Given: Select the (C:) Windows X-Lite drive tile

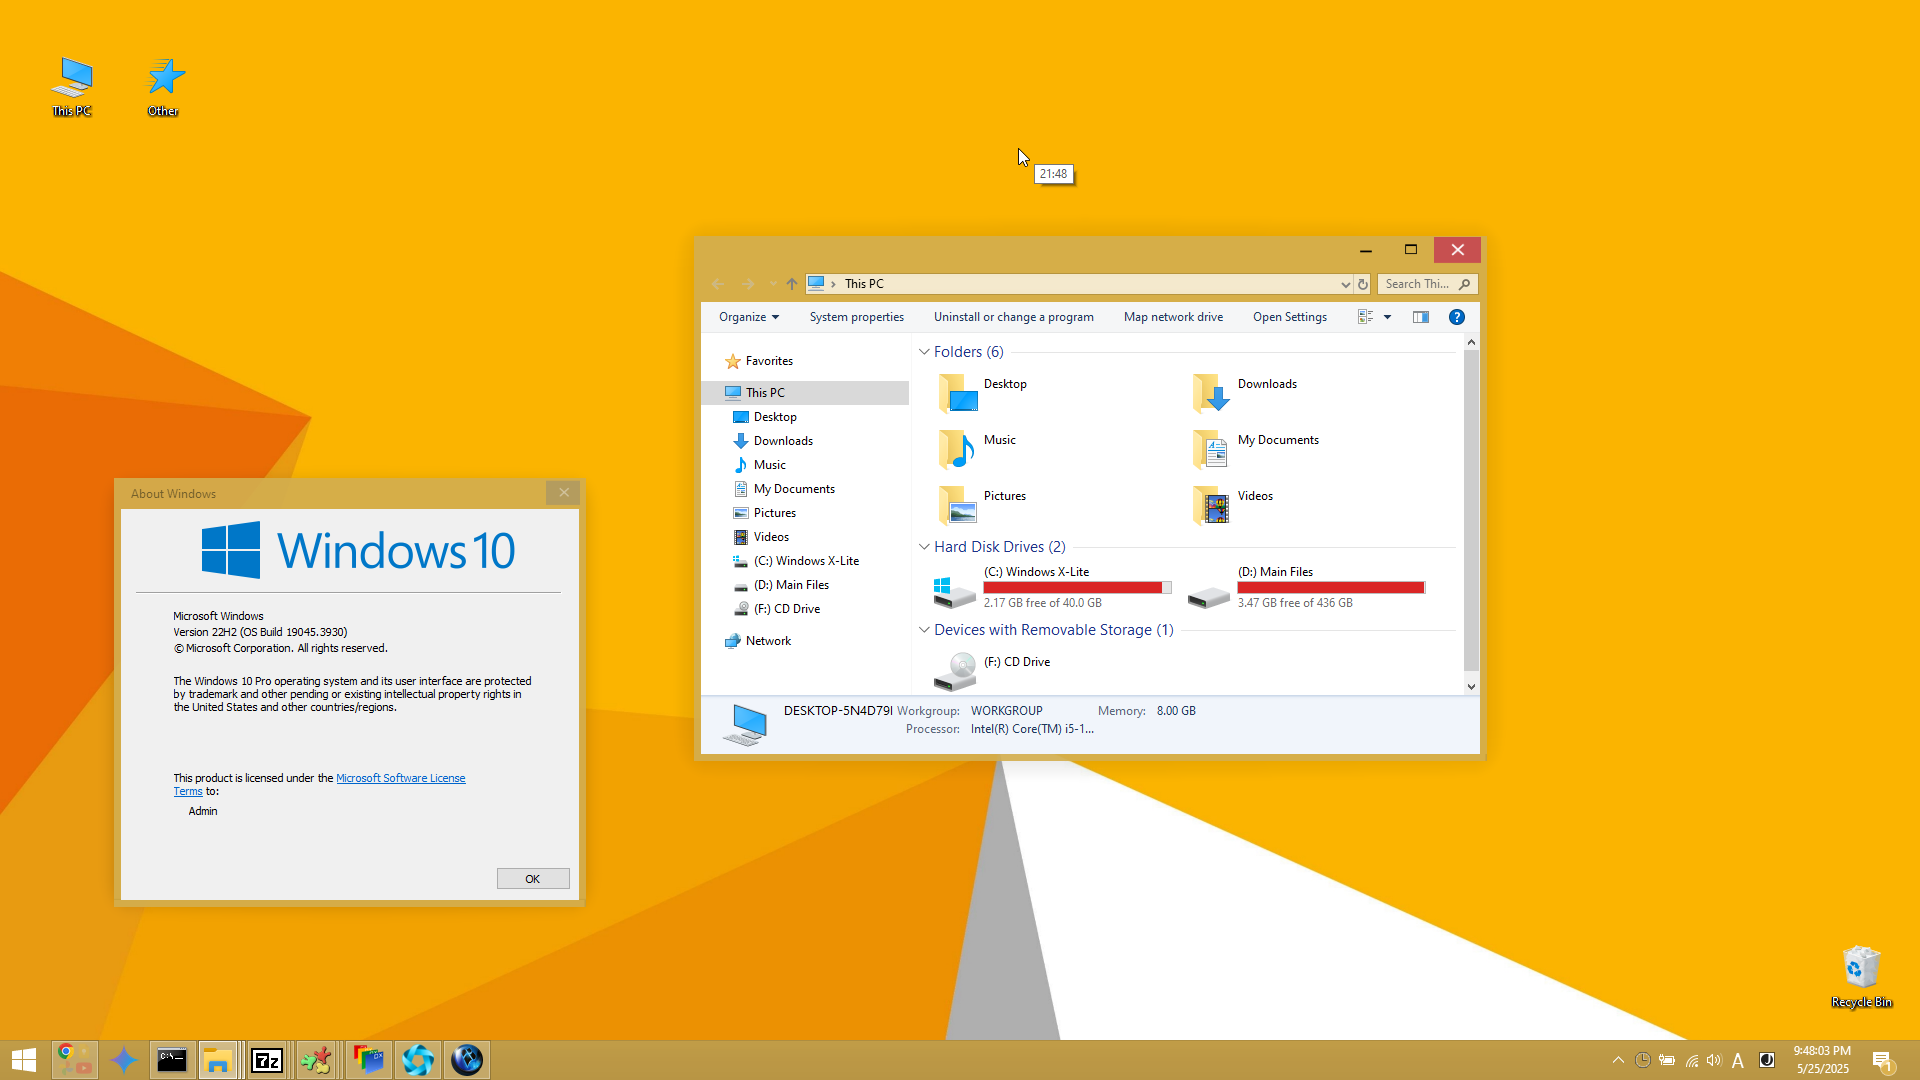Looking at the screenshot, I should [1052, 587].
